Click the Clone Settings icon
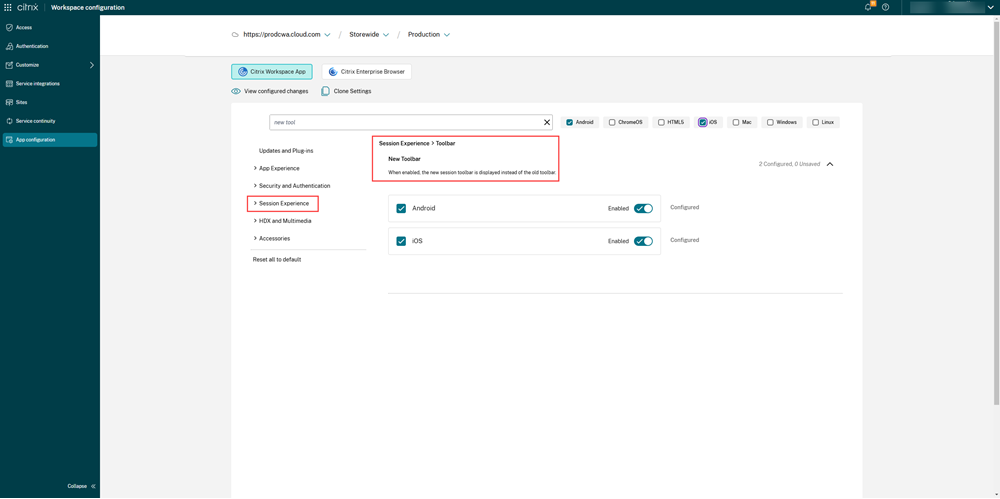This screenshot has height=499, width=1000. [x=326, y=91]
